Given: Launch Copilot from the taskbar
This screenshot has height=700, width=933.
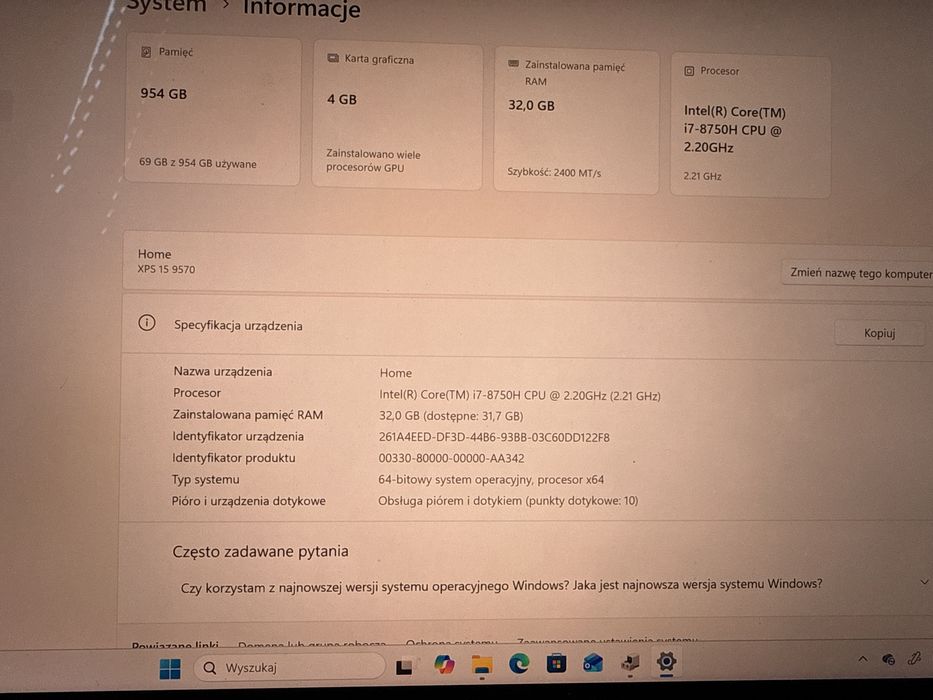Looking at the screenshot, I should [x=444, y=664].
